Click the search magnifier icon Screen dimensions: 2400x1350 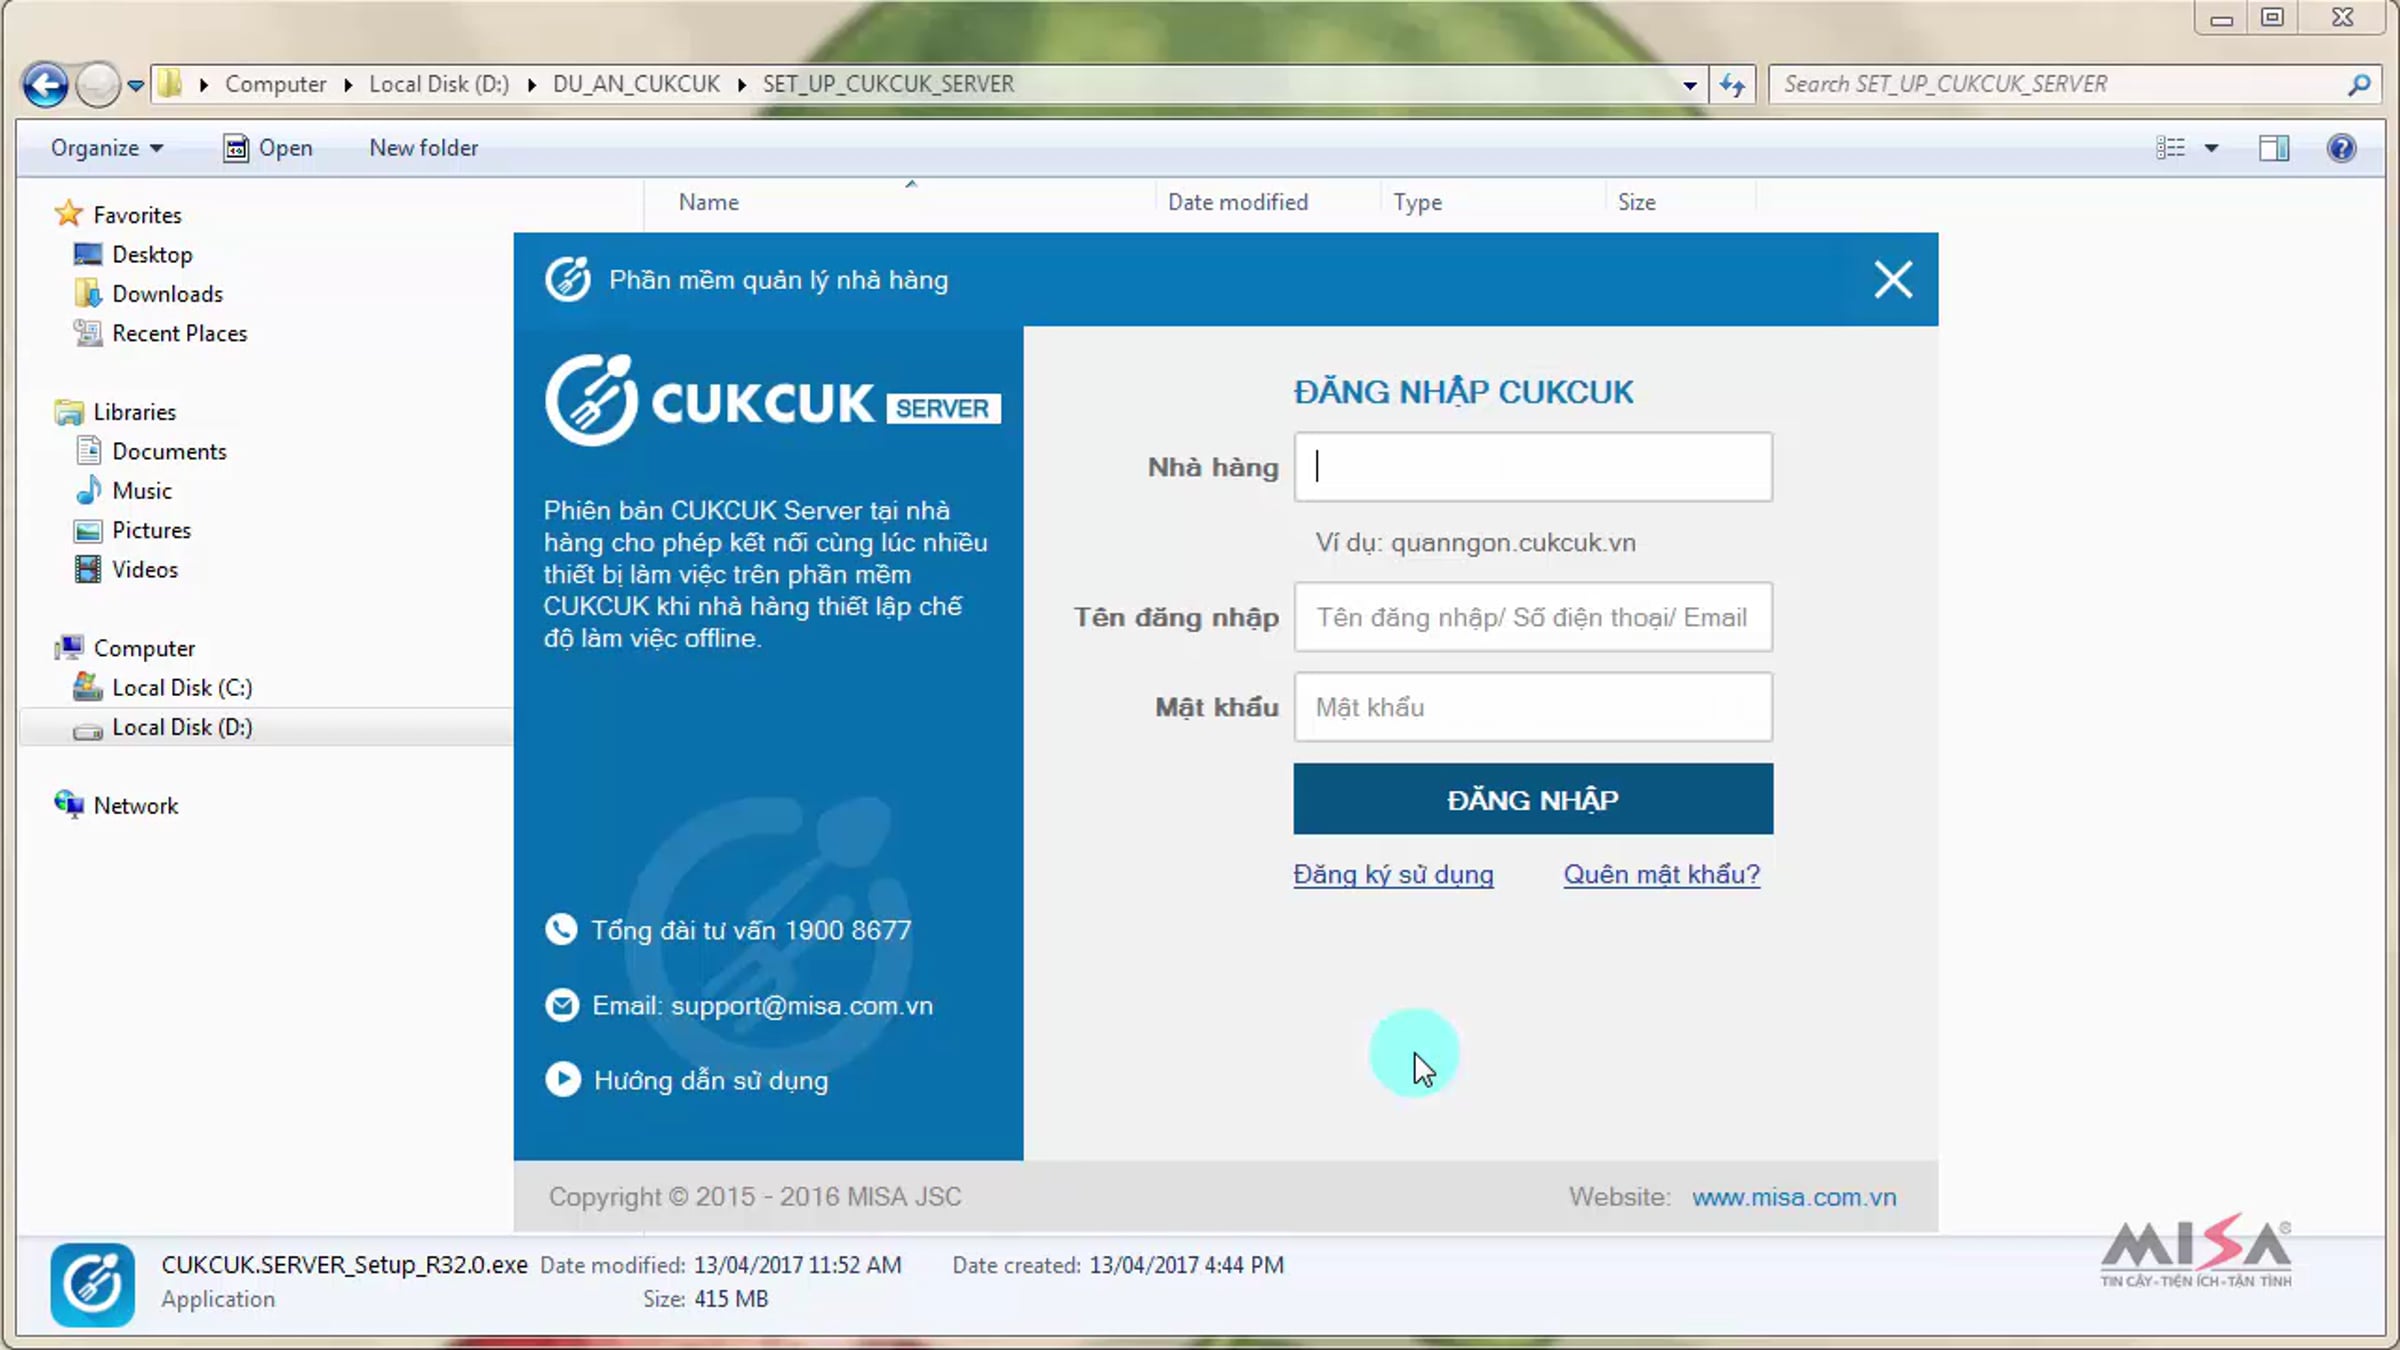(x=2359, y=85)
